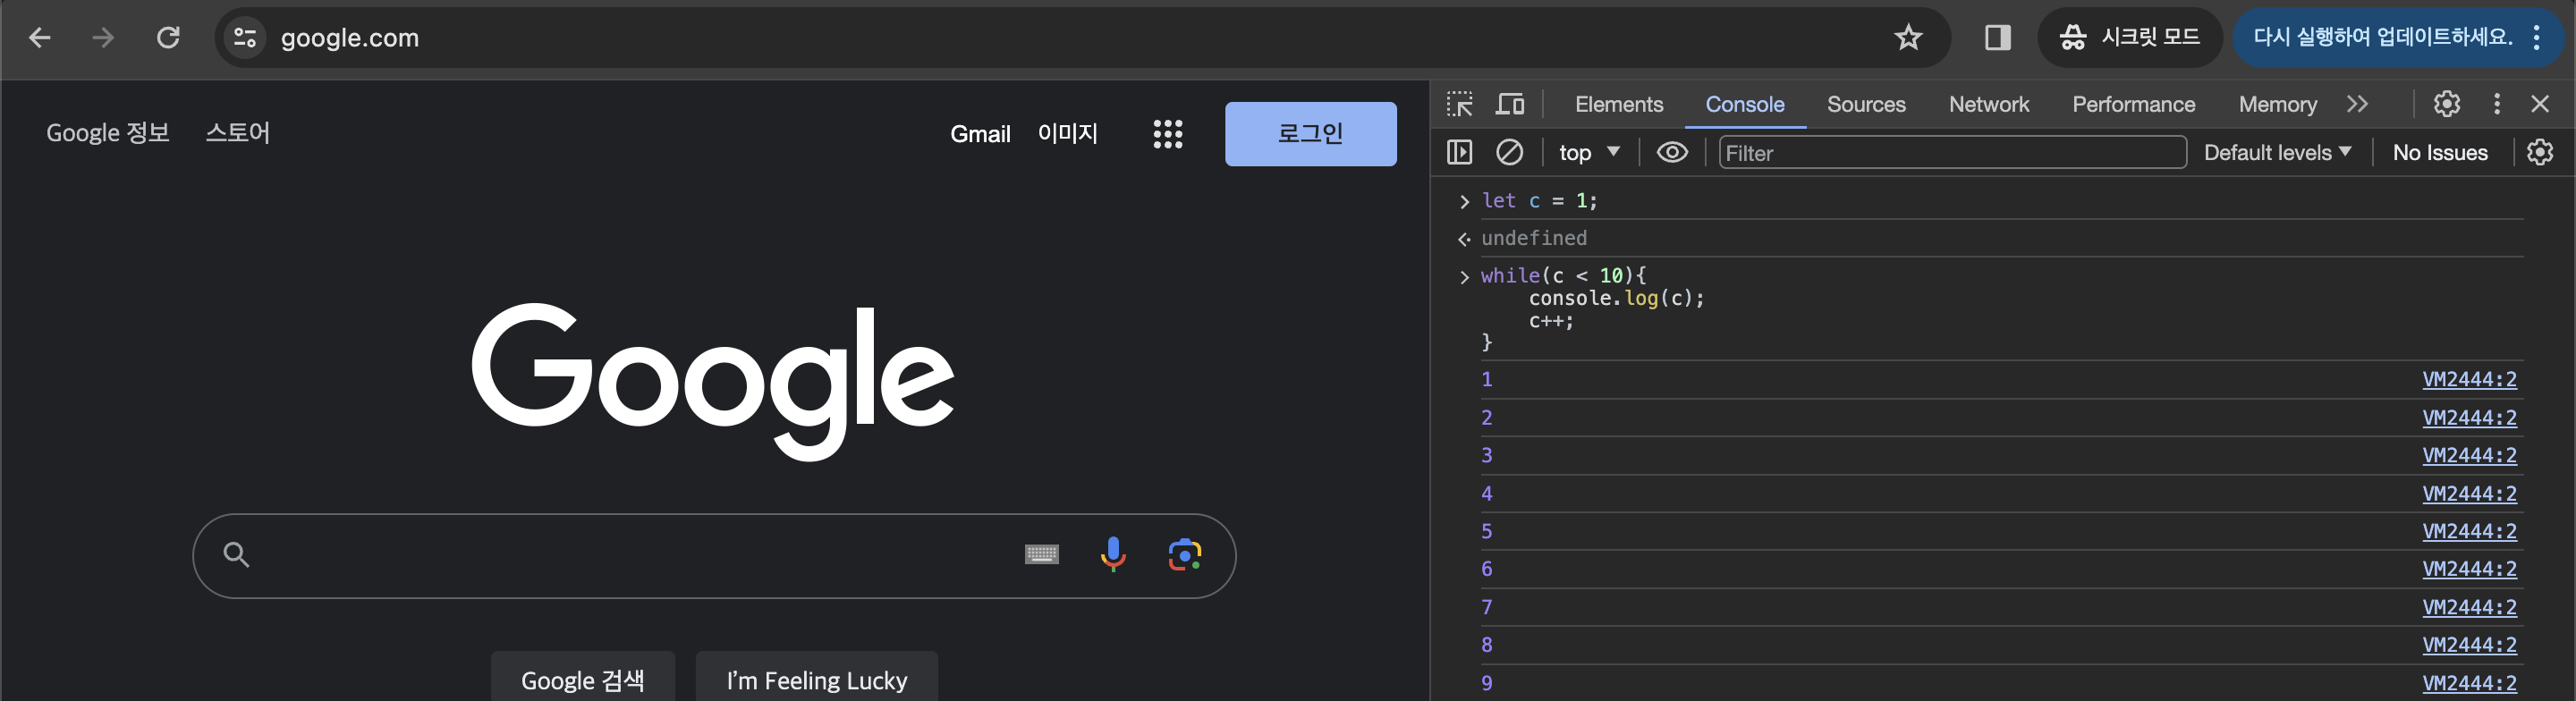Toggle the browser side panel icon
The image size is (2576, 701).
1997,38
